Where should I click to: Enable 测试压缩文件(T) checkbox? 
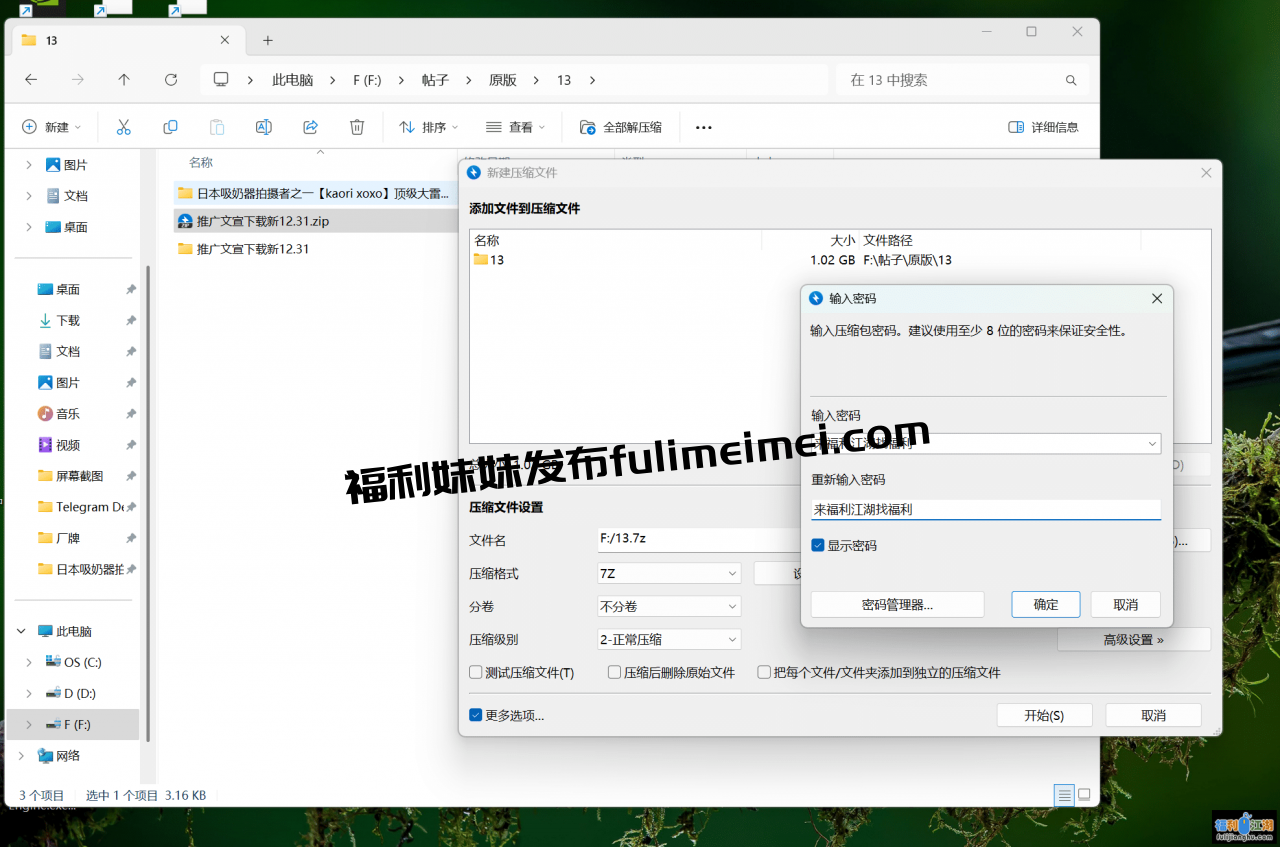tap(476, 672)
